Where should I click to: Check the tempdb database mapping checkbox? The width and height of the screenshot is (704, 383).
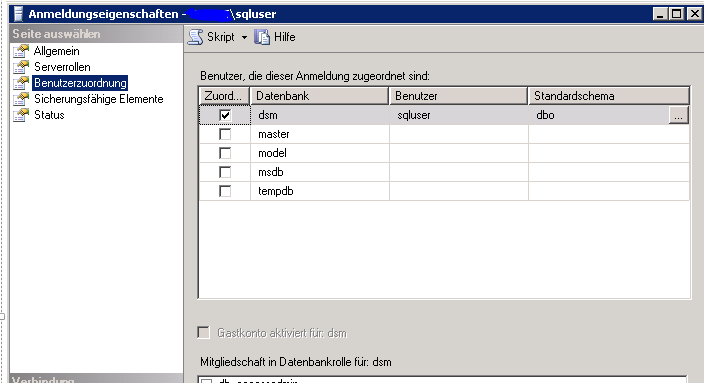tap(225, 191)
